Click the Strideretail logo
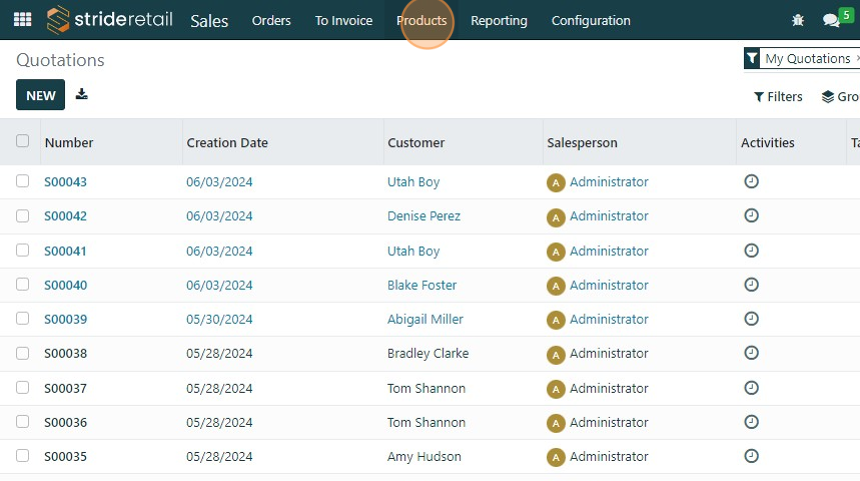 click(110, 20)
